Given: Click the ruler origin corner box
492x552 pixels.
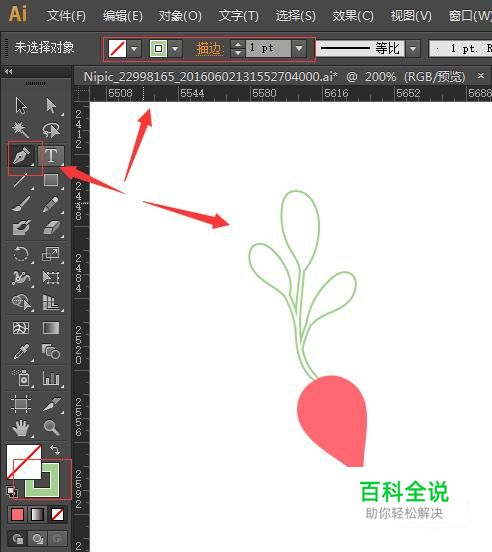Looking at the screenshot, I should (81, 94).
